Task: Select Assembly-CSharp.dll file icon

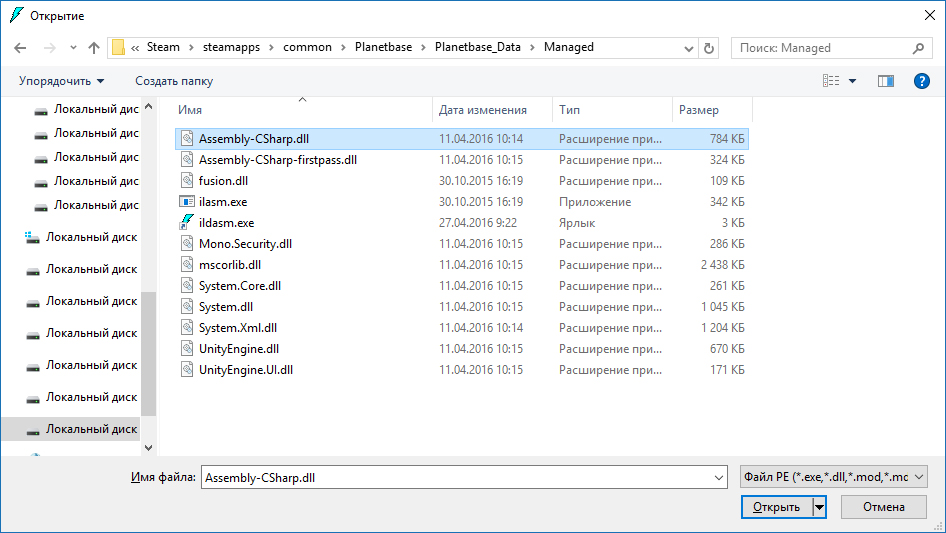Action: pos(188,138)
